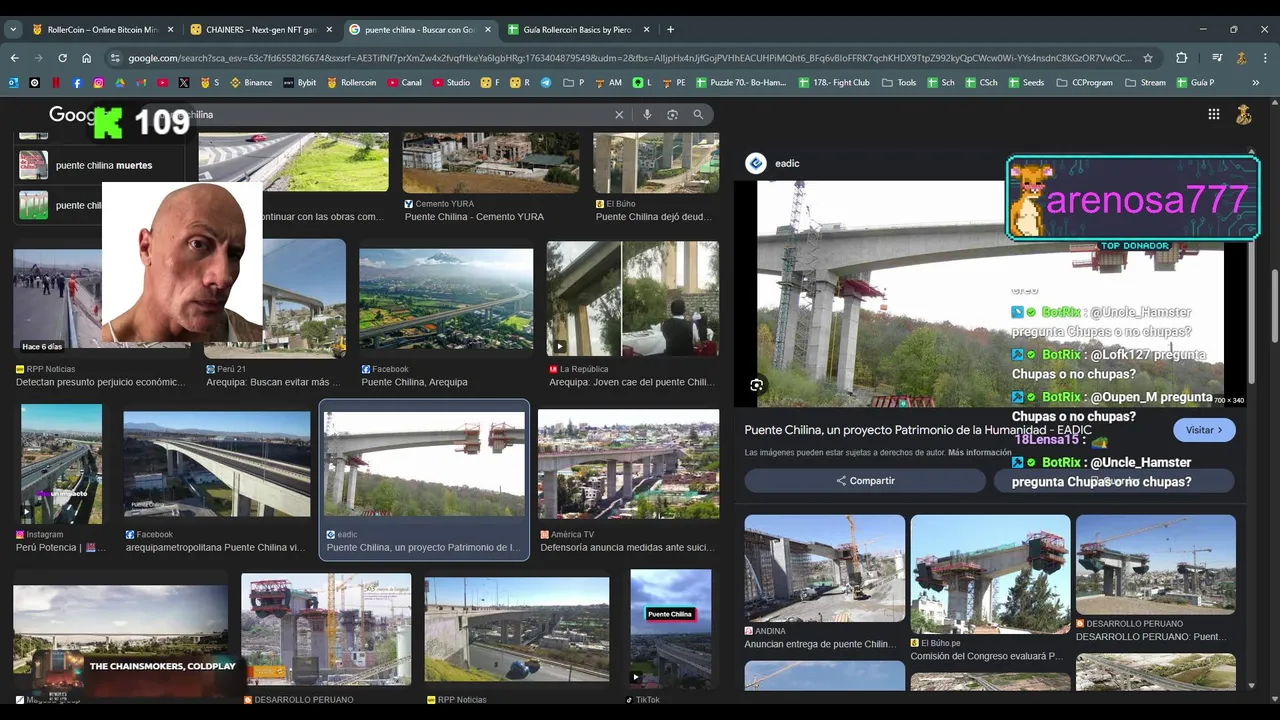Open the P bookmark folder

point(573,83)
